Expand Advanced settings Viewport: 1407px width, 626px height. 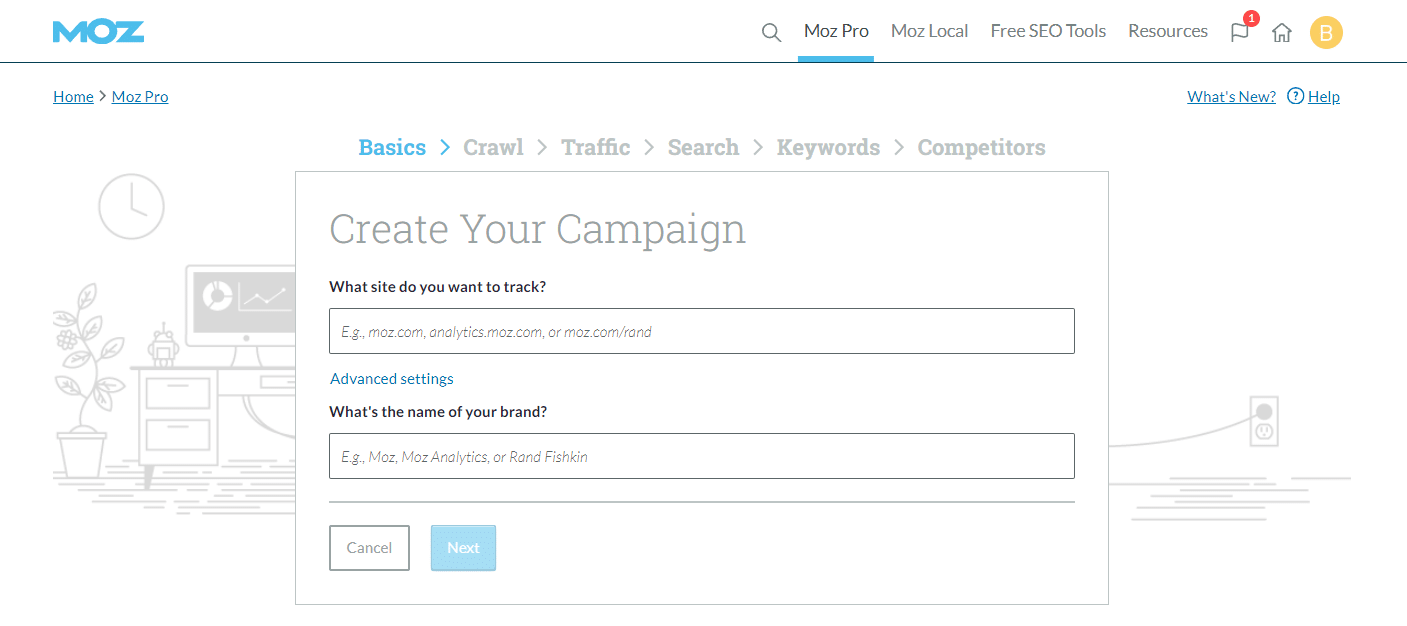point(392,379)
